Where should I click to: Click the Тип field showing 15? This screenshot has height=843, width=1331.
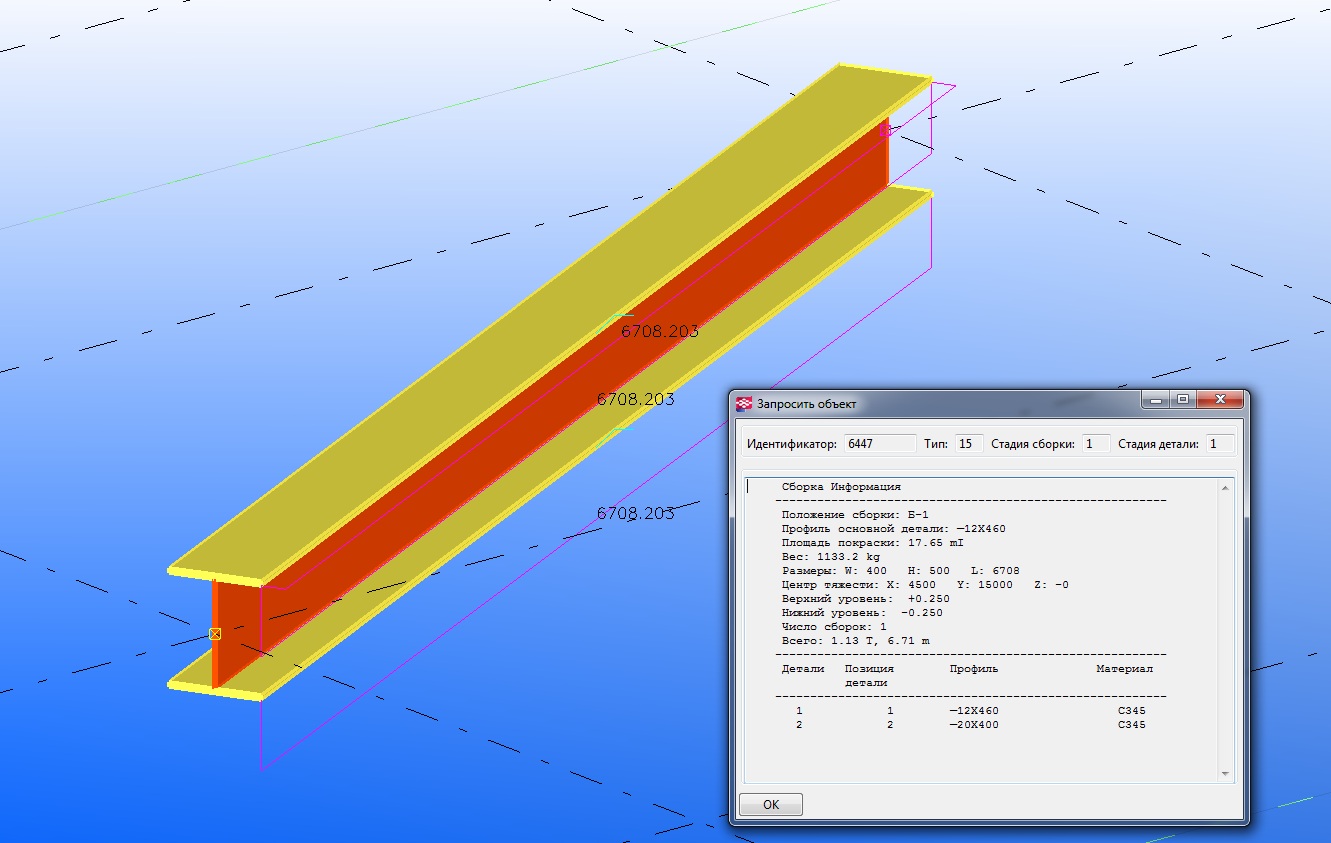(x=968, y=444)
